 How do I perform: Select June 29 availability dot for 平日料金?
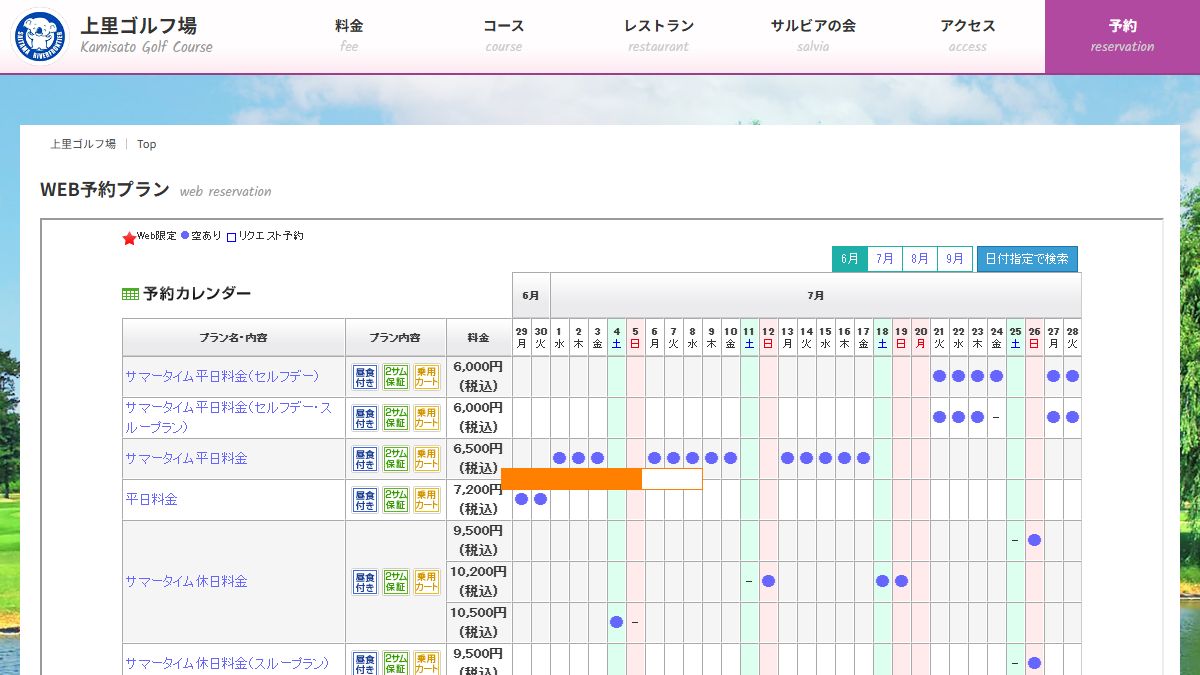[521, 499]
